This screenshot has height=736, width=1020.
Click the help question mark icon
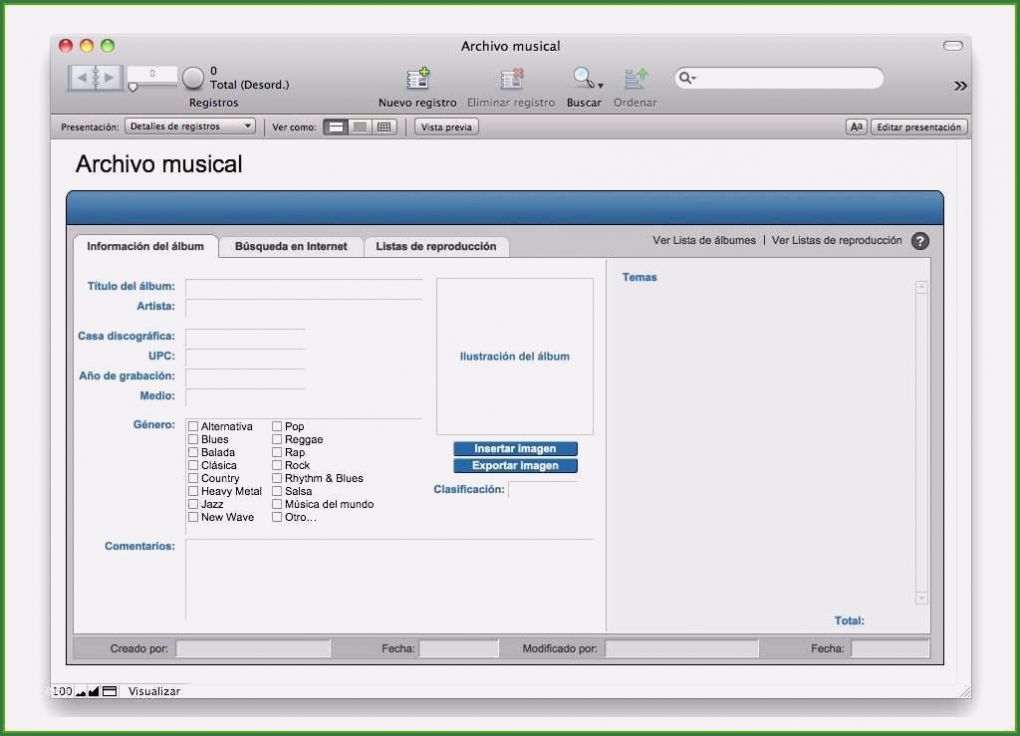(918, 240)
